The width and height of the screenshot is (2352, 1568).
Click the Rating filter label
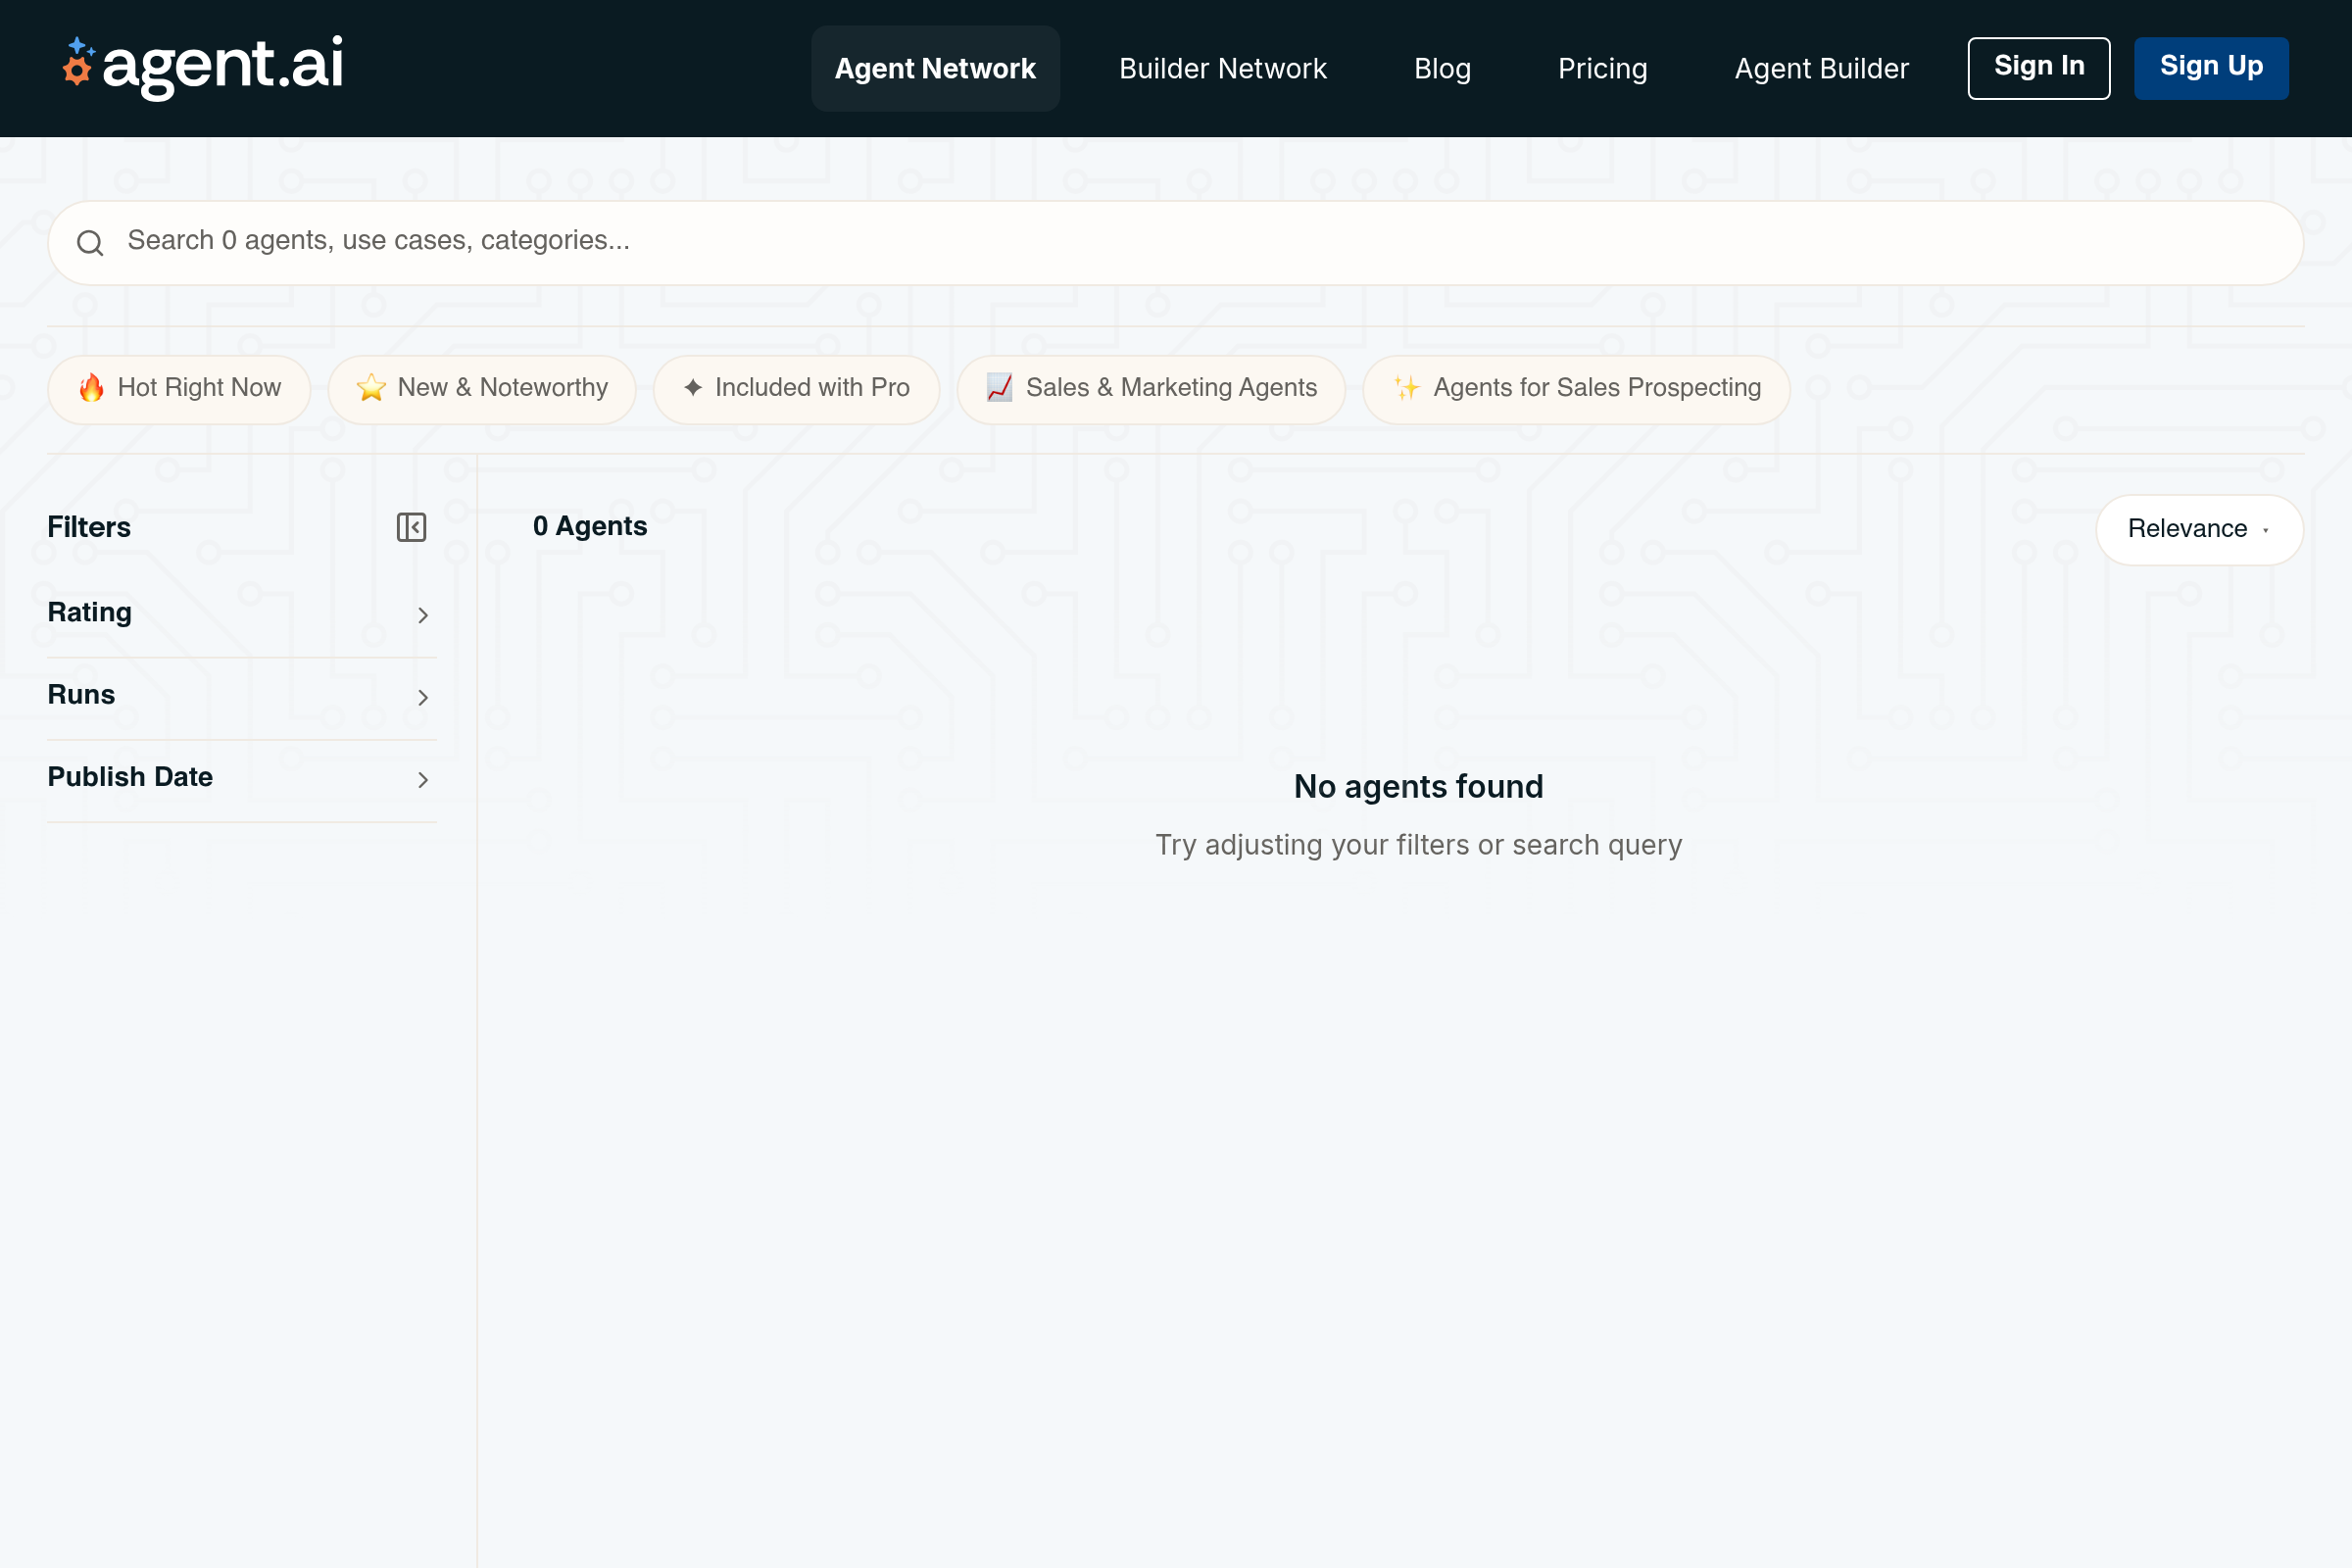pyautogui.click(x=89, y=612)
